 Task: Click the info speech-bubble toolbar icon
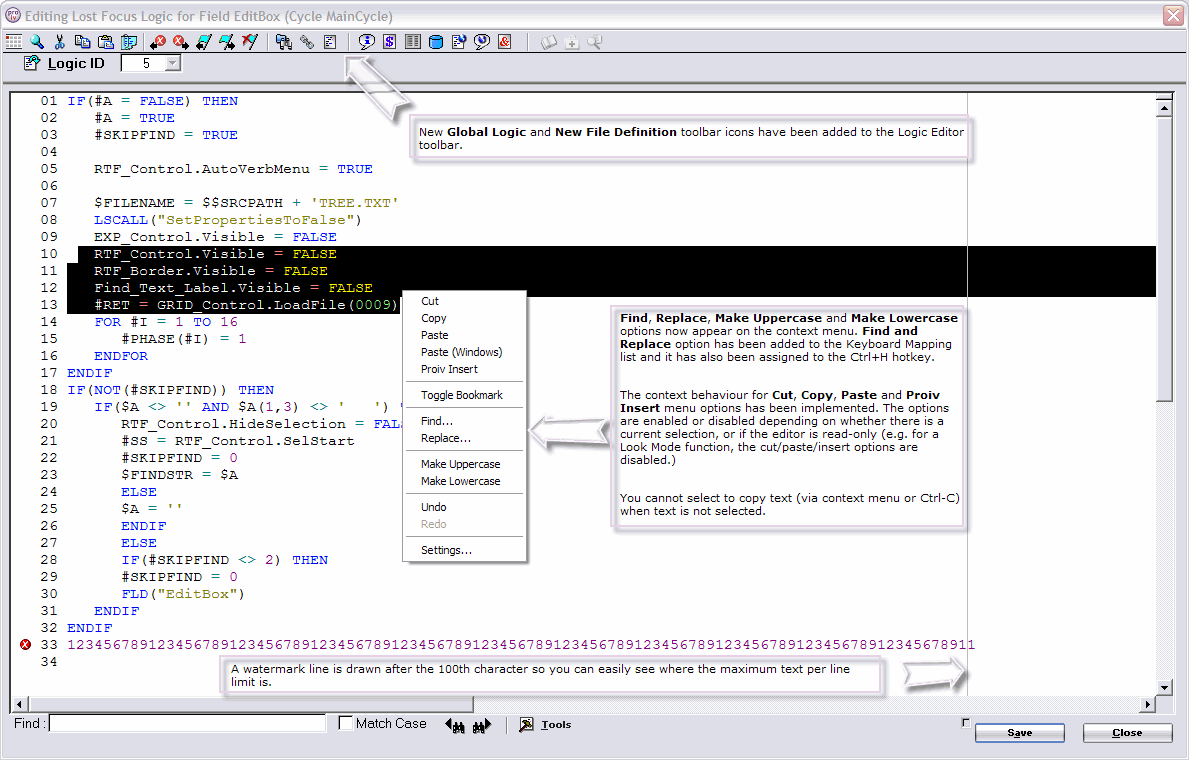[x=366, y=42]
